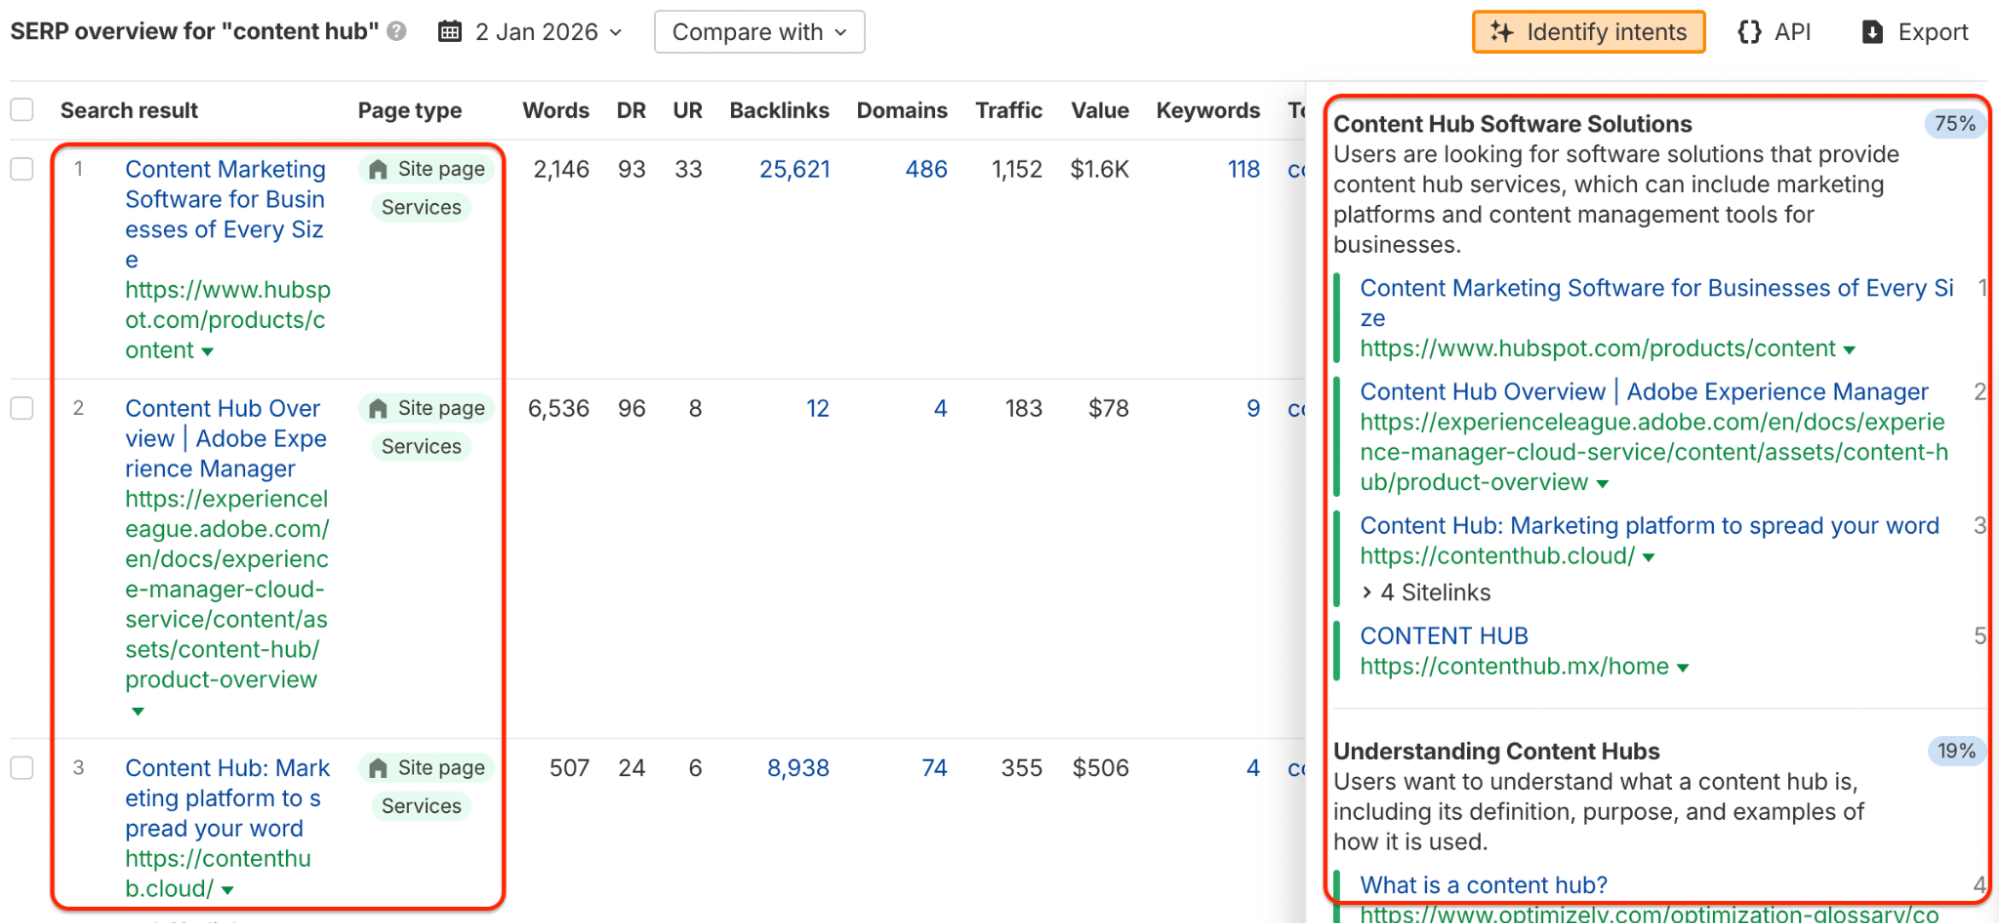Click the house icon on contenthub.cloud result

tap(377, 767)
